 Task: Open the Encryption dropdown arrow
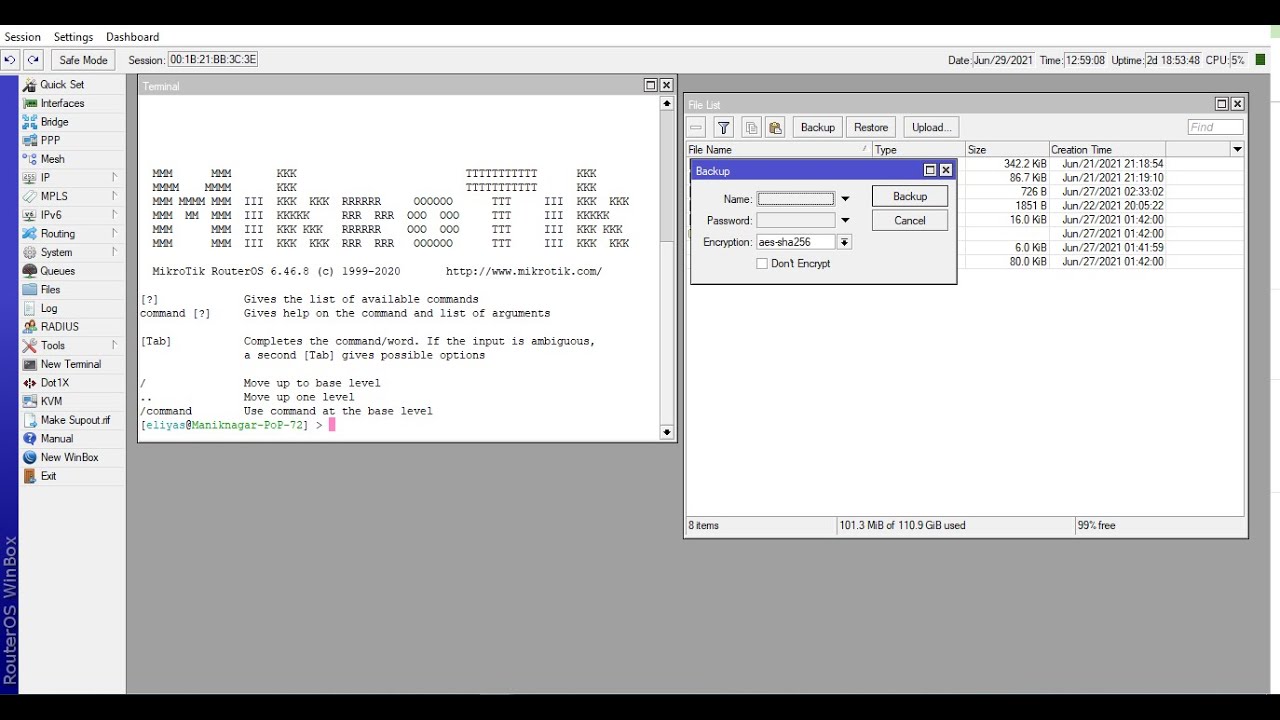tap(845, 242)
